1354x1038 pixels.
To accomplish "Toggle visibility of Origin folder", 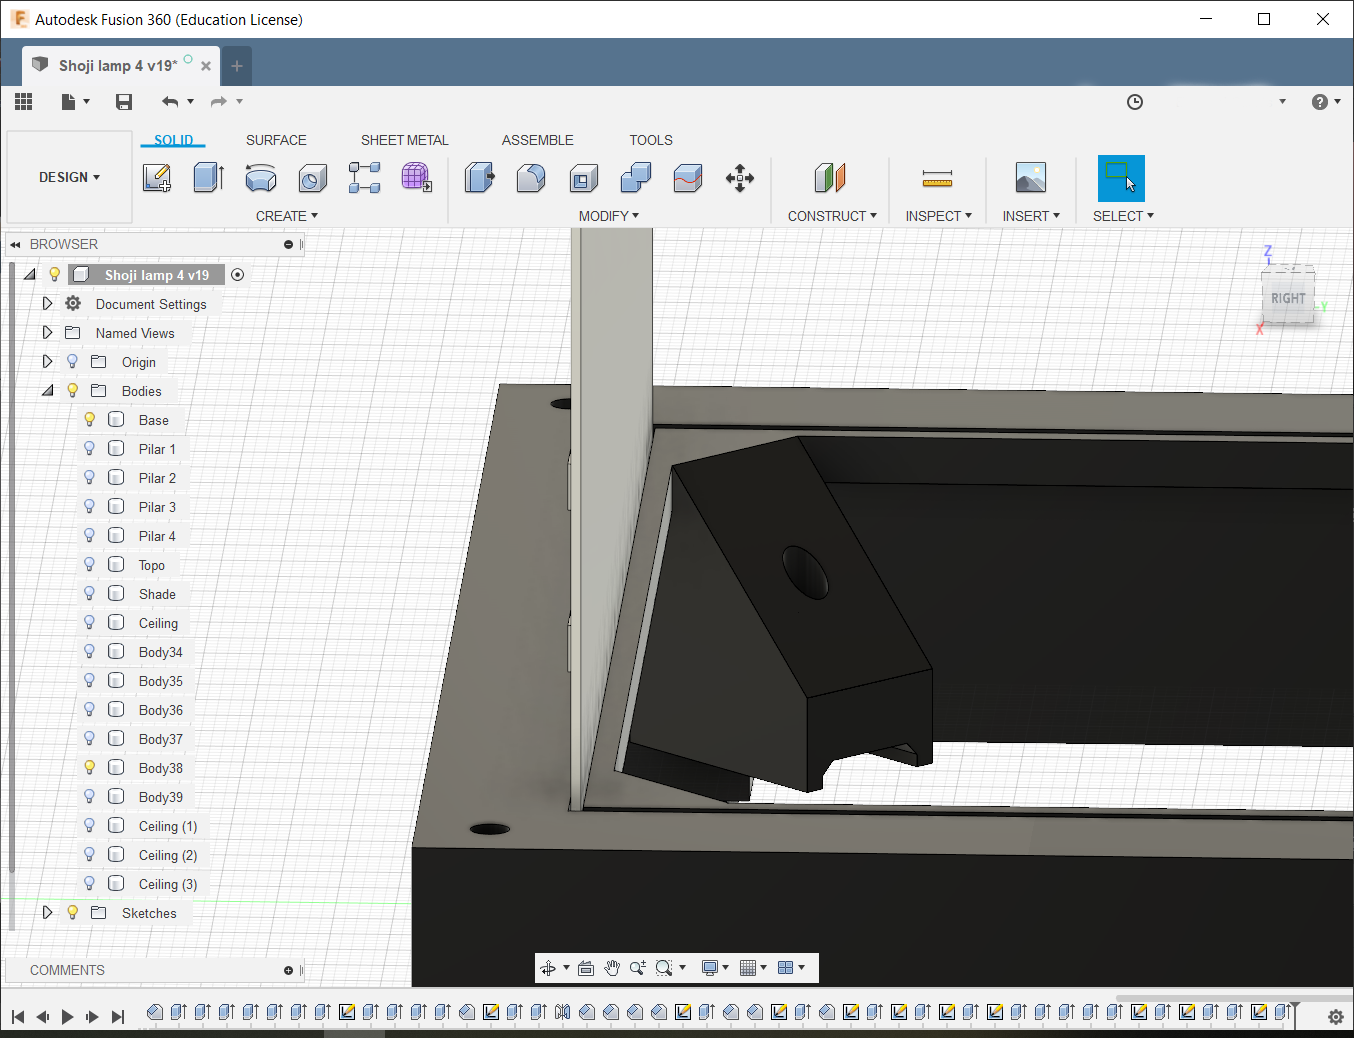I will [x=72, y=362].
